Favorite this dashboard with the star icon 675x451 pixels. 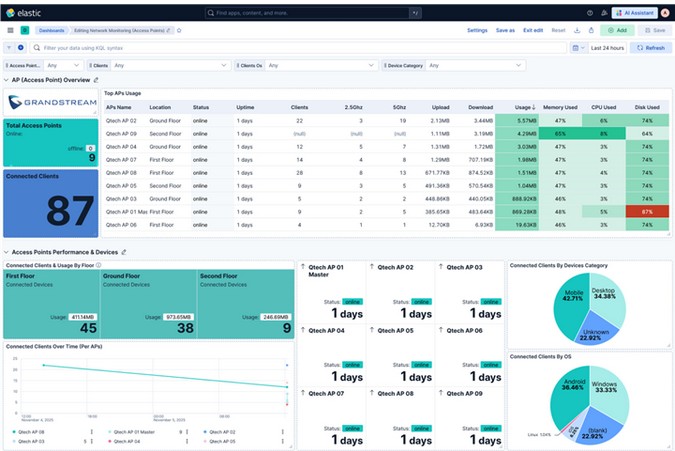(x=179, y=31)
